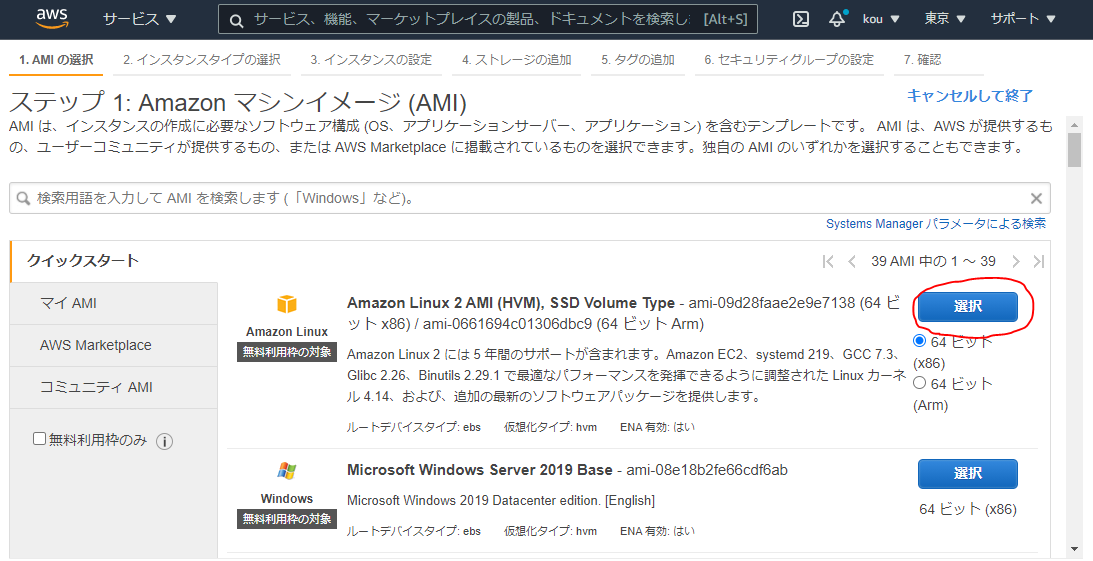Click 選択 button for Windows Server 2019

coord(968,474)
